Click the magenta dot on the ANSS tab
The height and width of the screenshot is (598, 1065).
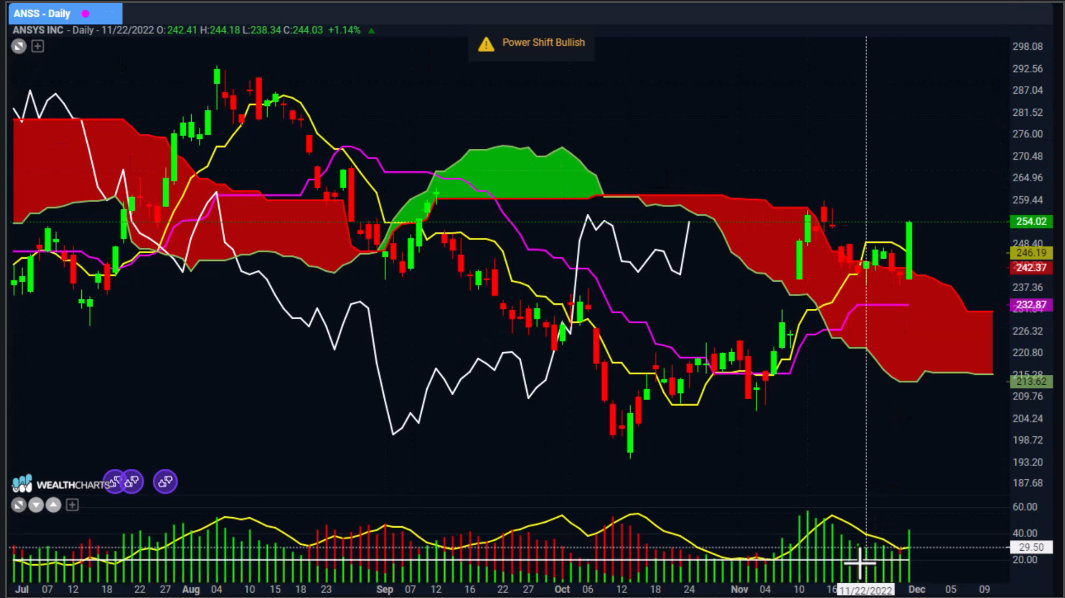click(86, 14)
